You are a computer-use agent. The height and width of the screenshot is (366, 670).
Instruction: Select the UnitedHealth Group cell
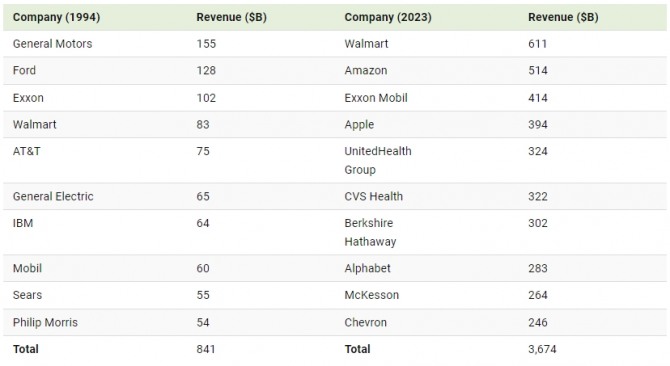[378, 160]
